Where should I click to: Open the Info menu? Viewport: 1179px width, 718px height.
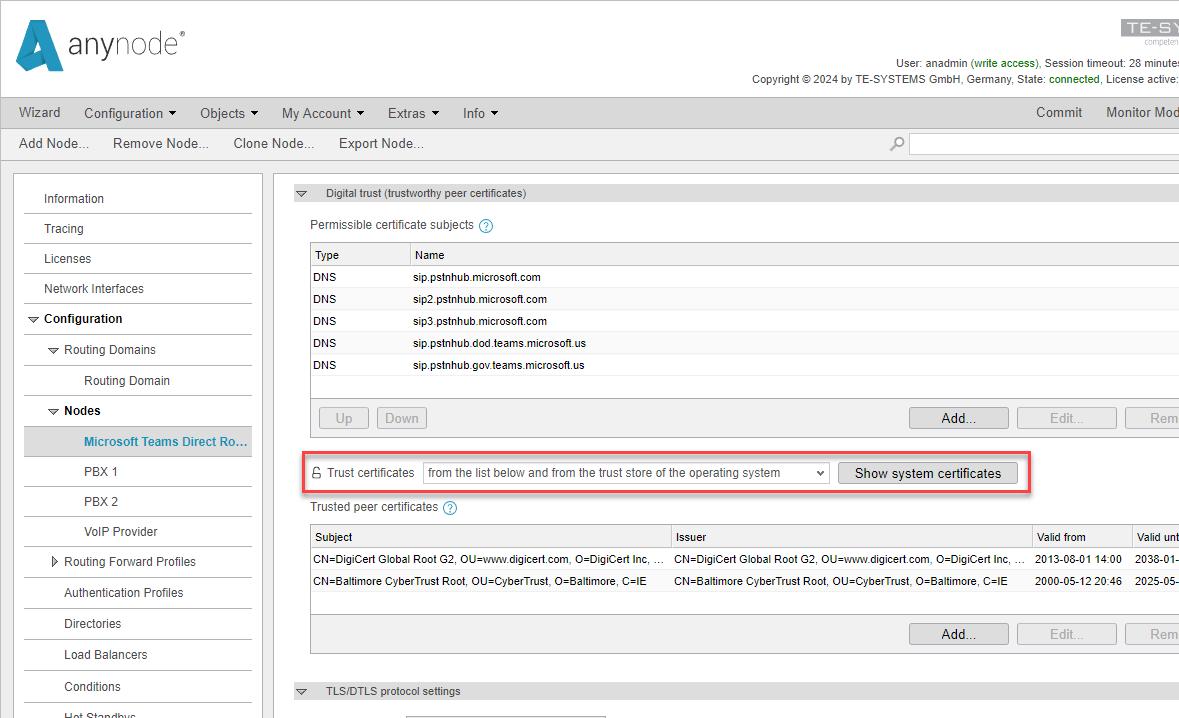(480, 113)
